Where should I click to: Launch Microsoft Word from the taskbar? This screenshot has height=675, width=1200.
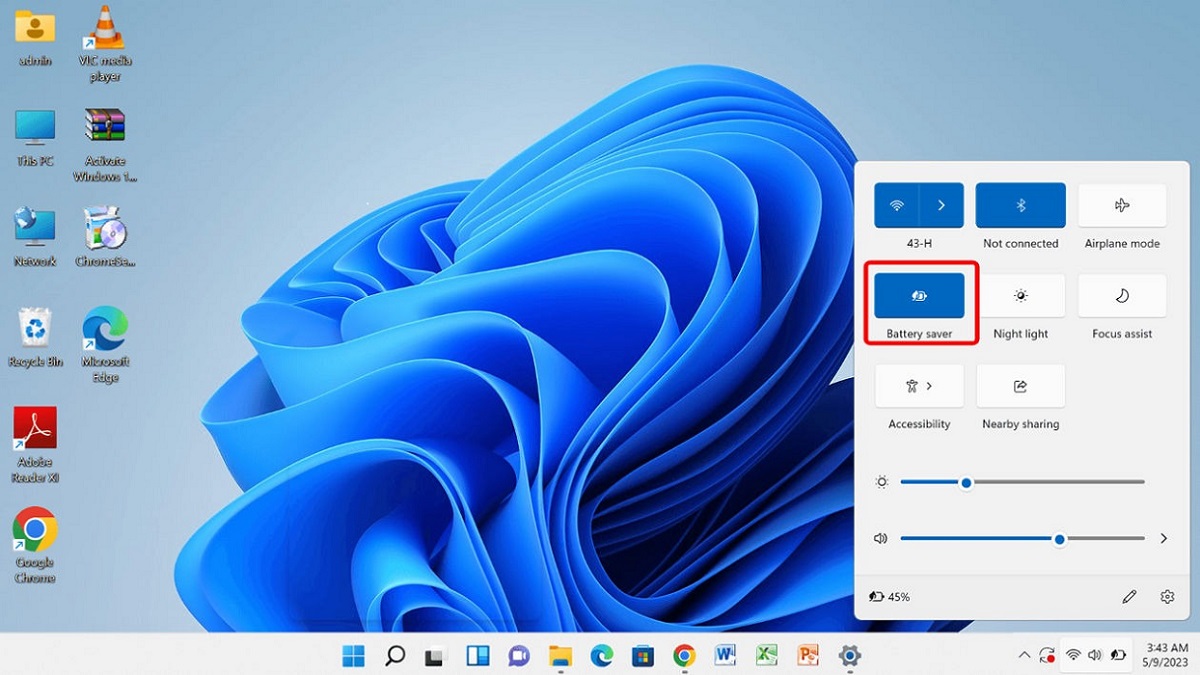point(724,655)
